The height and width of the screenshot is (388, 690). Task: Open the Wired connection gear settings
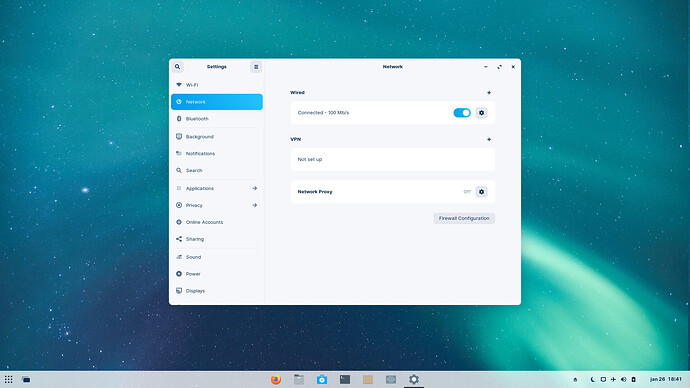[x=481, y=113]
